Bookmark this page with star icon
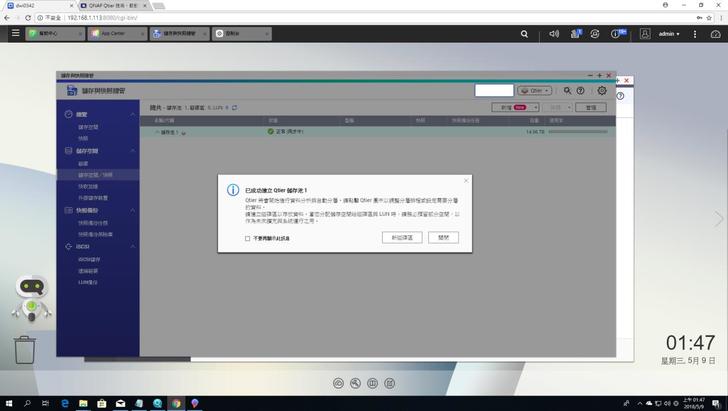Image resolution: width=728 pixels, height=411 pixels. pos(709,18)
